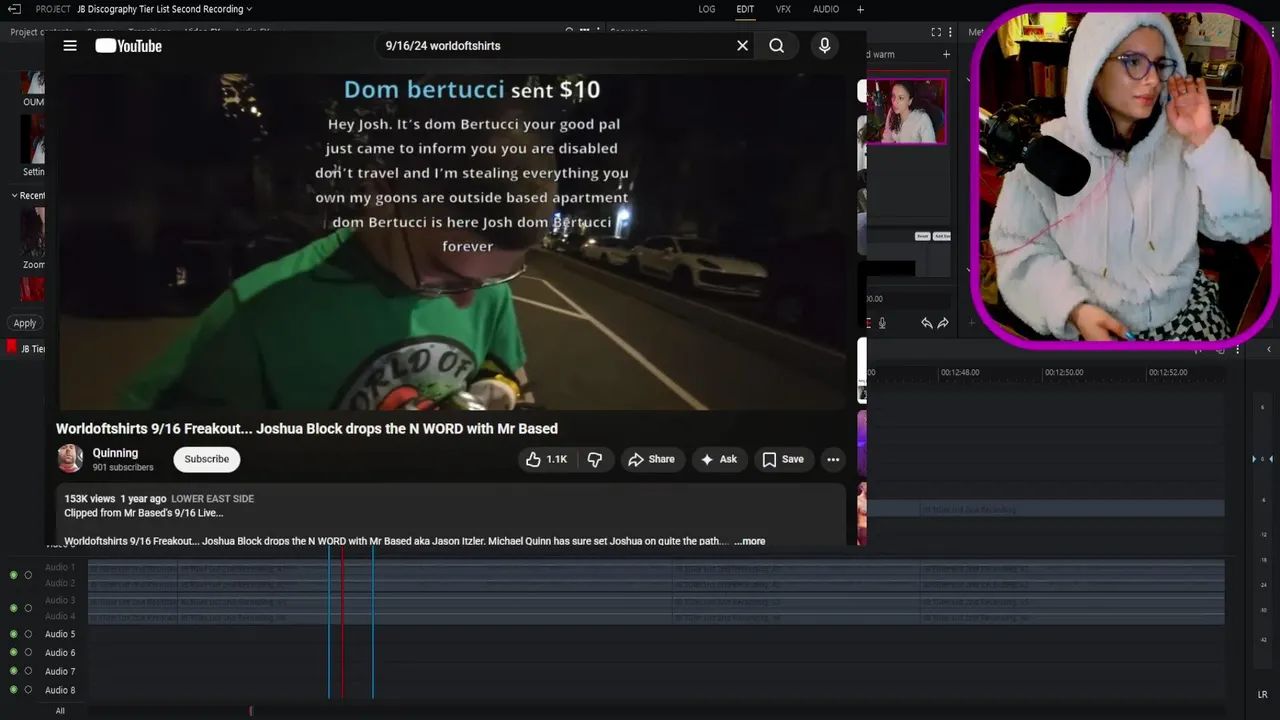1280x720 pixels.
Task: Select the All tracks label
Action: [60, 711]
